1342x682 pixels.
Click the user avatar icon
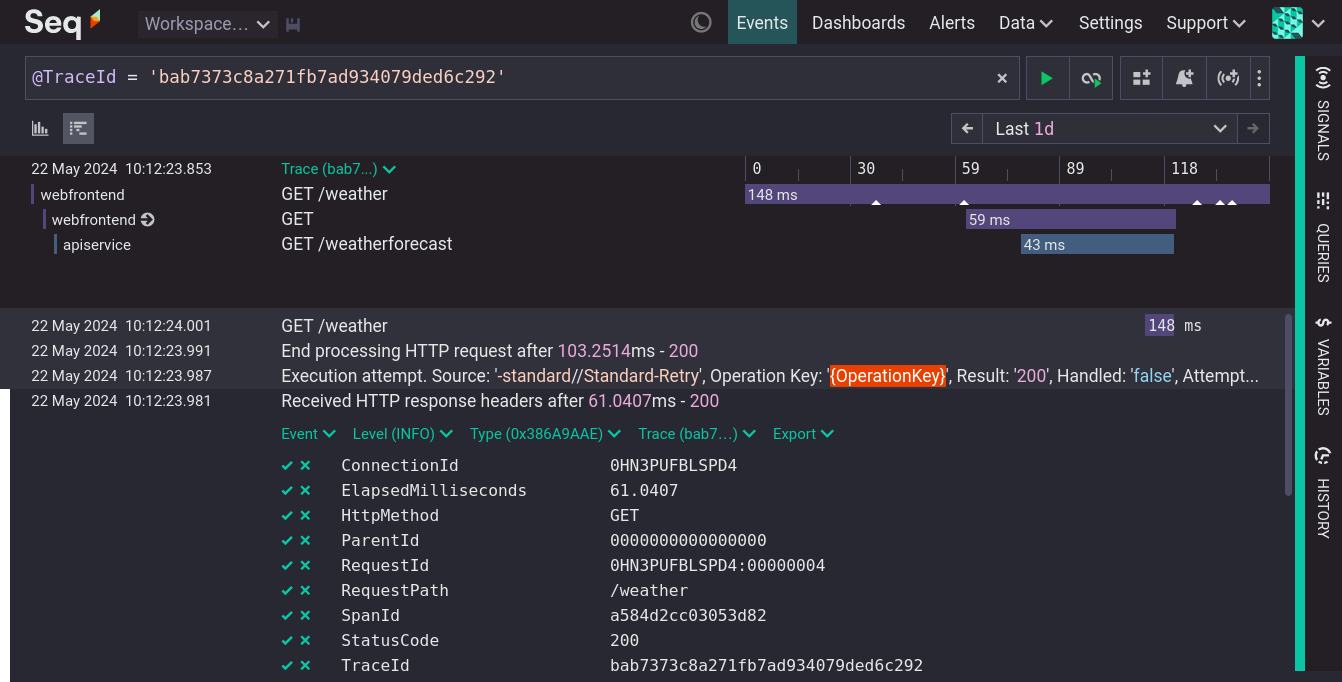tap(1287, 22)
